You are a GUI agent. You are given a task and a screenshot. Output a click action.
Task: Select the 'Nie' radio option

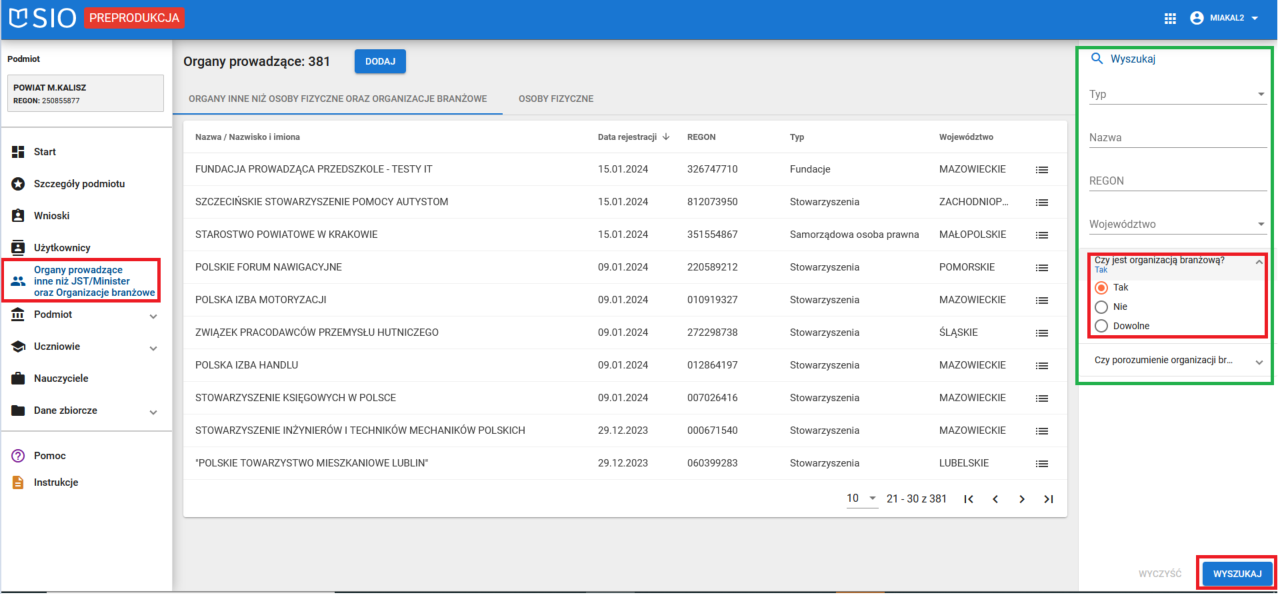tap(1101, 307)
